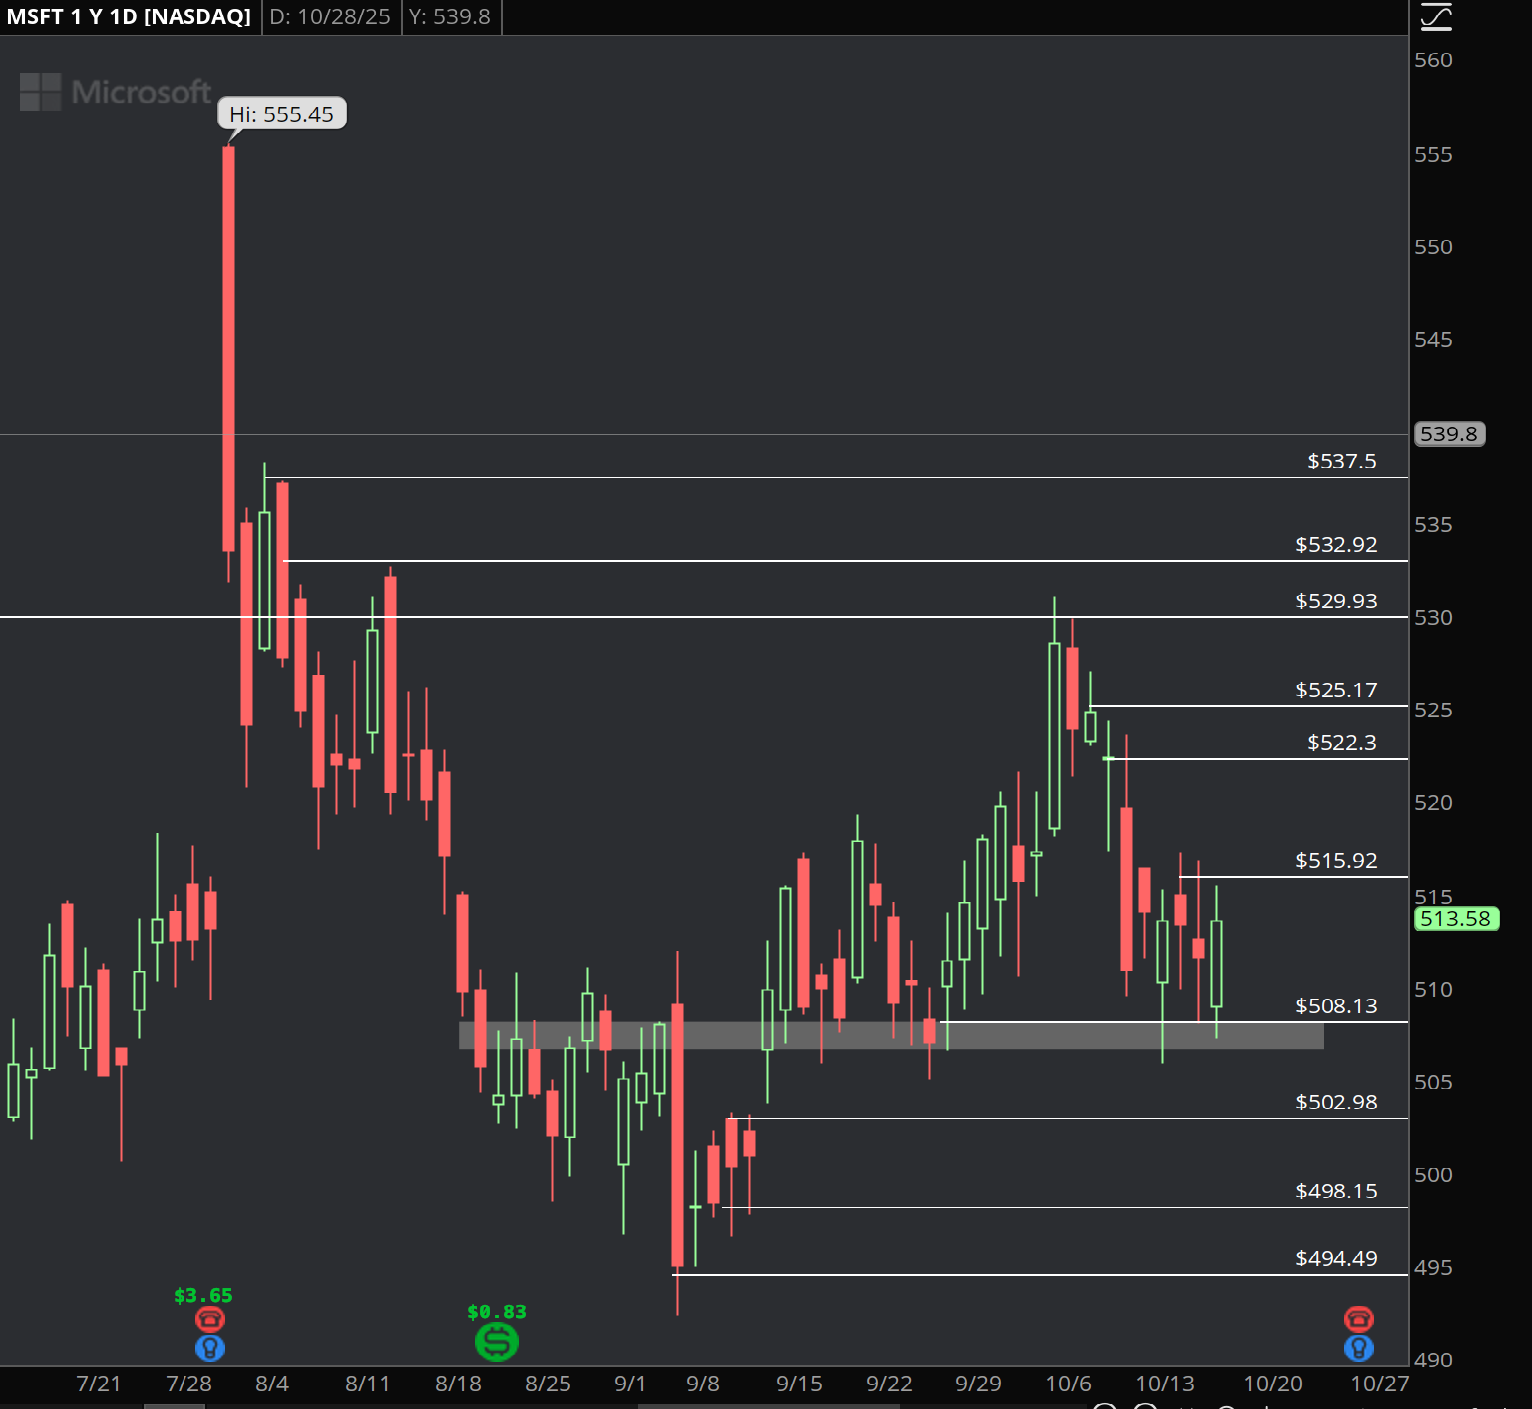The height and width of the screenshot is (1409, 1532).
Task: Click the green 513.58 last price tag
Action: pos(1456,919)
